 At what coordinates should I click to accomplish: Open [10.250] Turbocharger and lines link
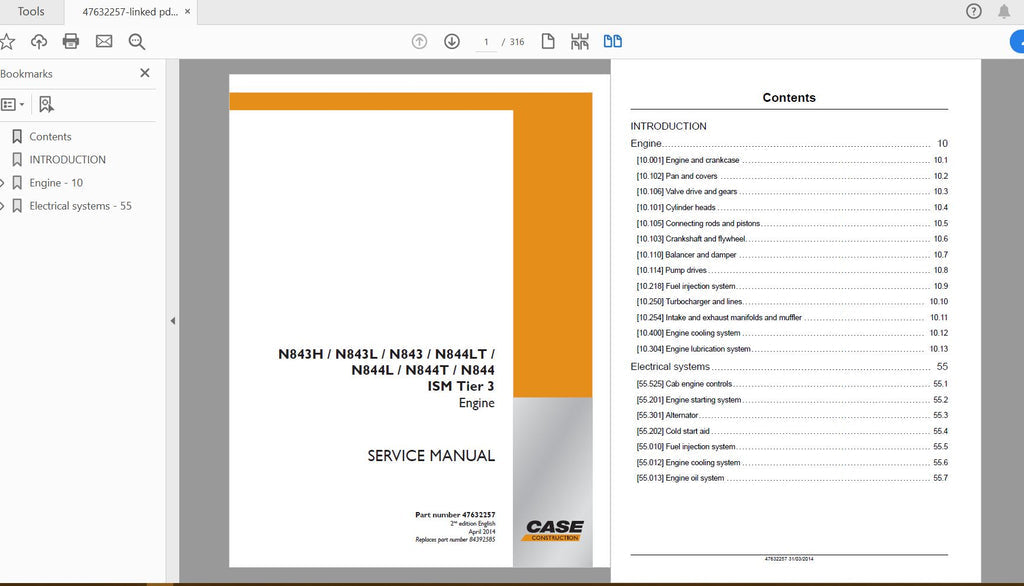792,302
